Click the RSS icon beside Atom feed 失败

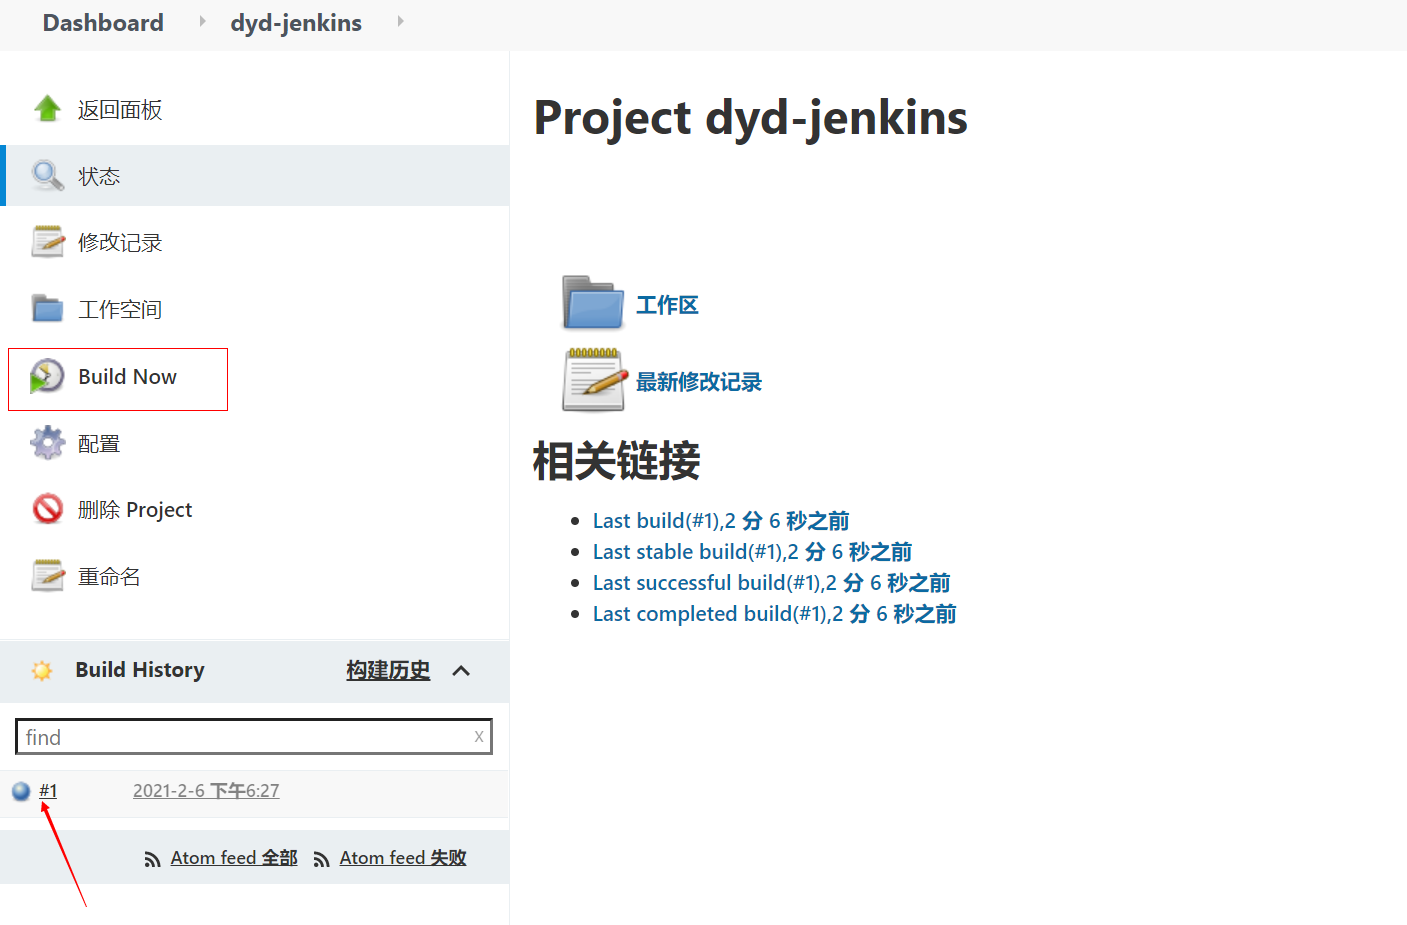click(321, 859)
